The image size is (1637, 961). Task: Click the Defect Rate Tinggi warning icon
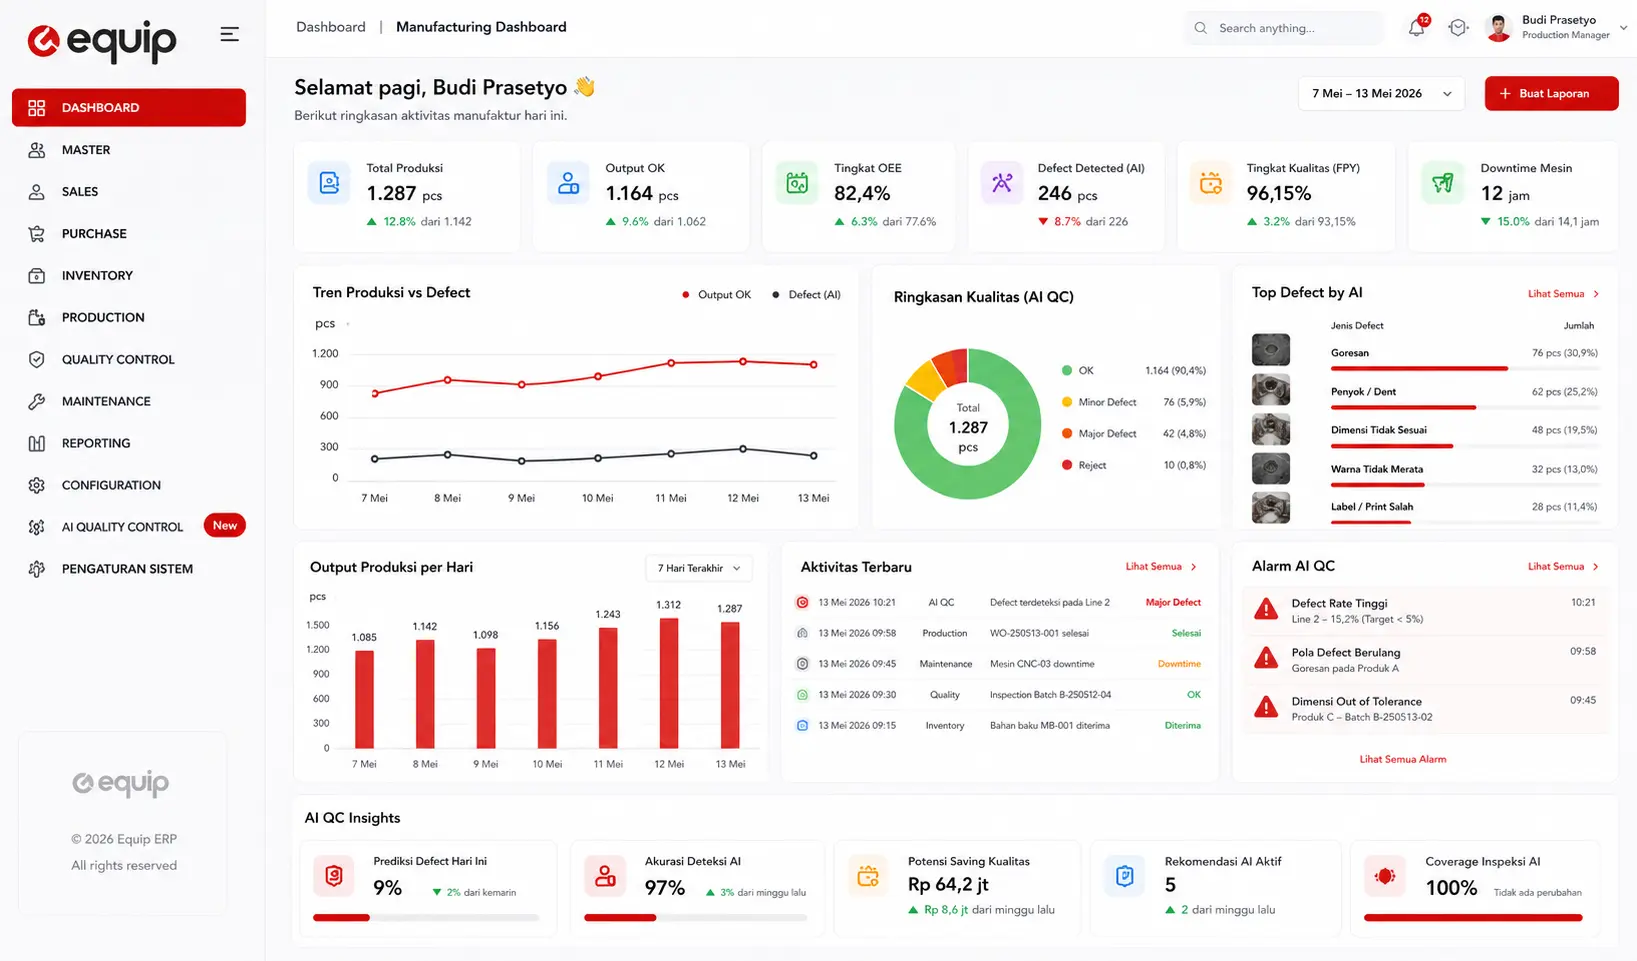(x=1266, y=609)
